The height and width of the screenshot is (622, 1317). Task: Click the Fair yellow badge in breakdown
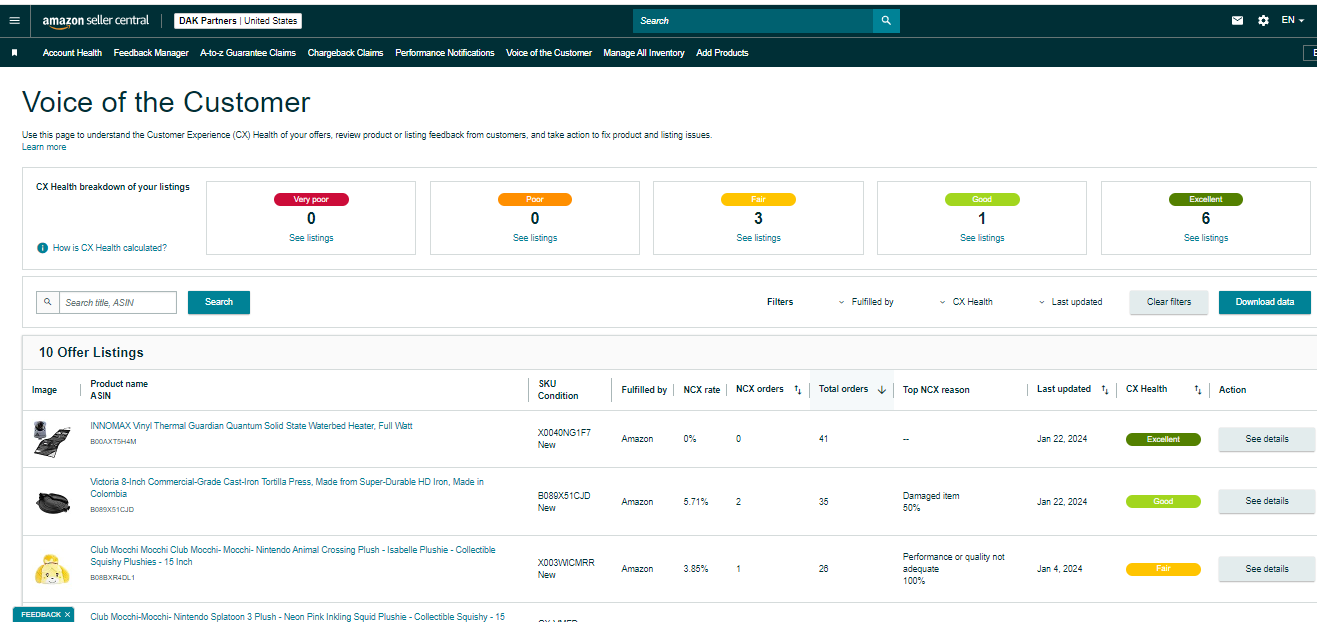(758, 199)
